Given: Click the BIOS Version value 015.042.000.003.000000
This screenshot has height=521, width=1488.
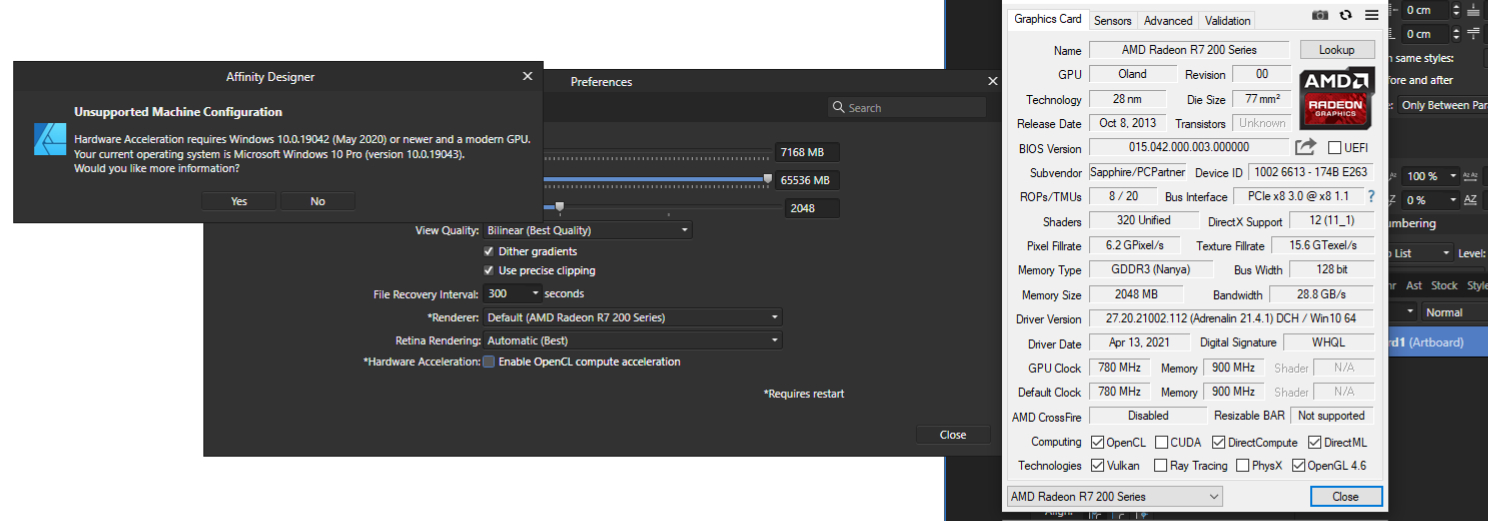Looking at the screenshot, I should [1188, 148].
